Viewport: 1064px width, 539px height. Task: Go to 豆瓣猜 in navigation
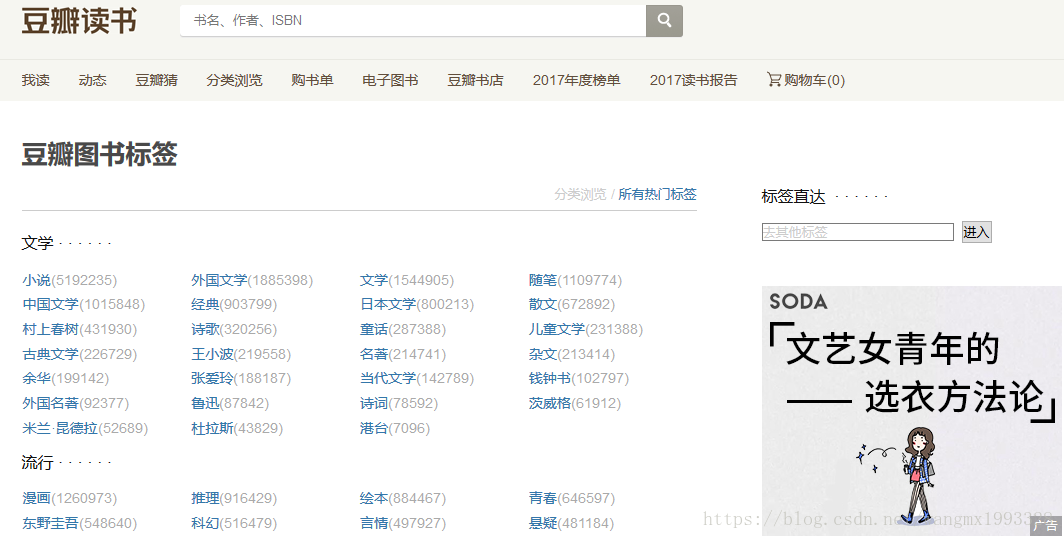pyautogui.click(x=156, y=80)
